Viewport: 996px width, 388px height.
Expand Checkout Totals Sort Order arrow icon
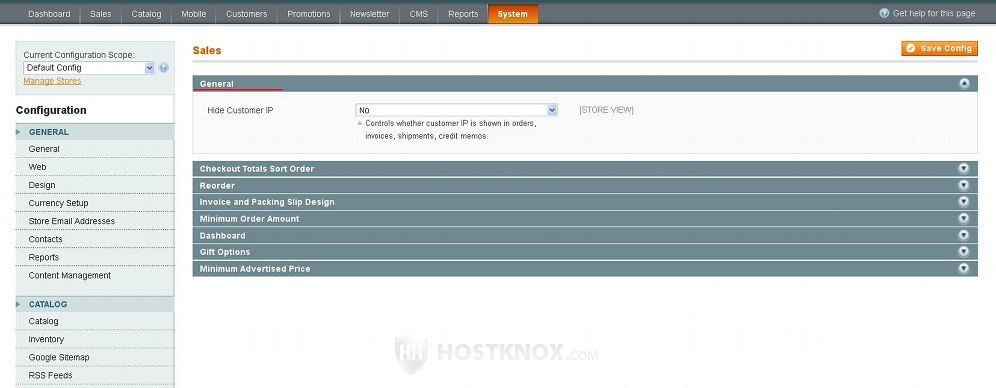(x=964, y=168)
